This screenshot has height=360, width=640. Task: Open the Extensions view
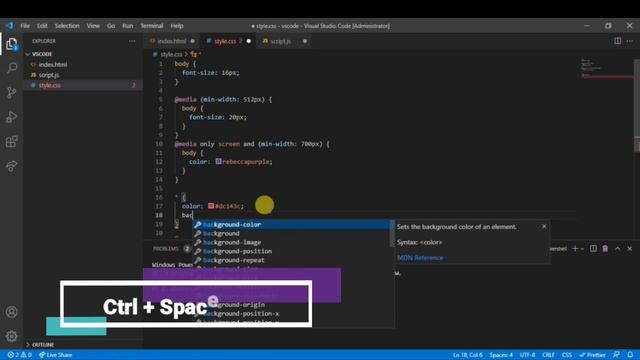pyautogui.click(x=12, y=142)
